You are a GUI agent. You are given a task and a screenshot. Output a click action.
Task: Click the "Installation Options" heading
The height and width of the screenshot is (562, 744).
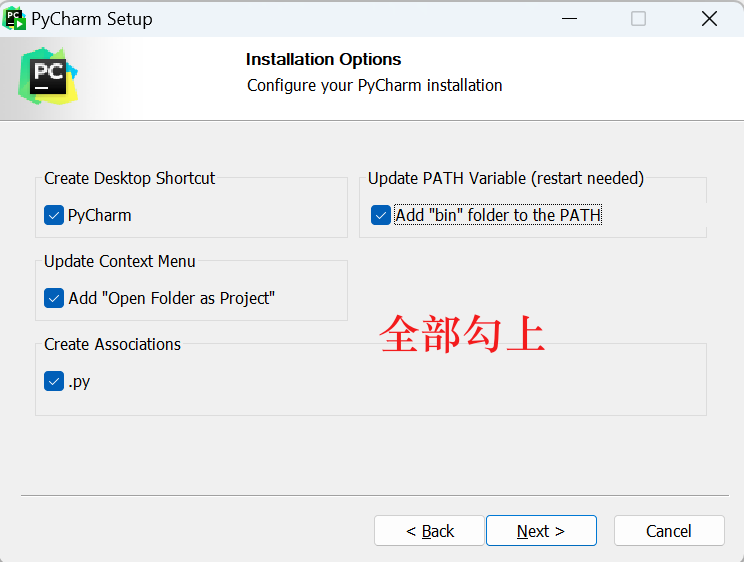(x=323, y=59)
